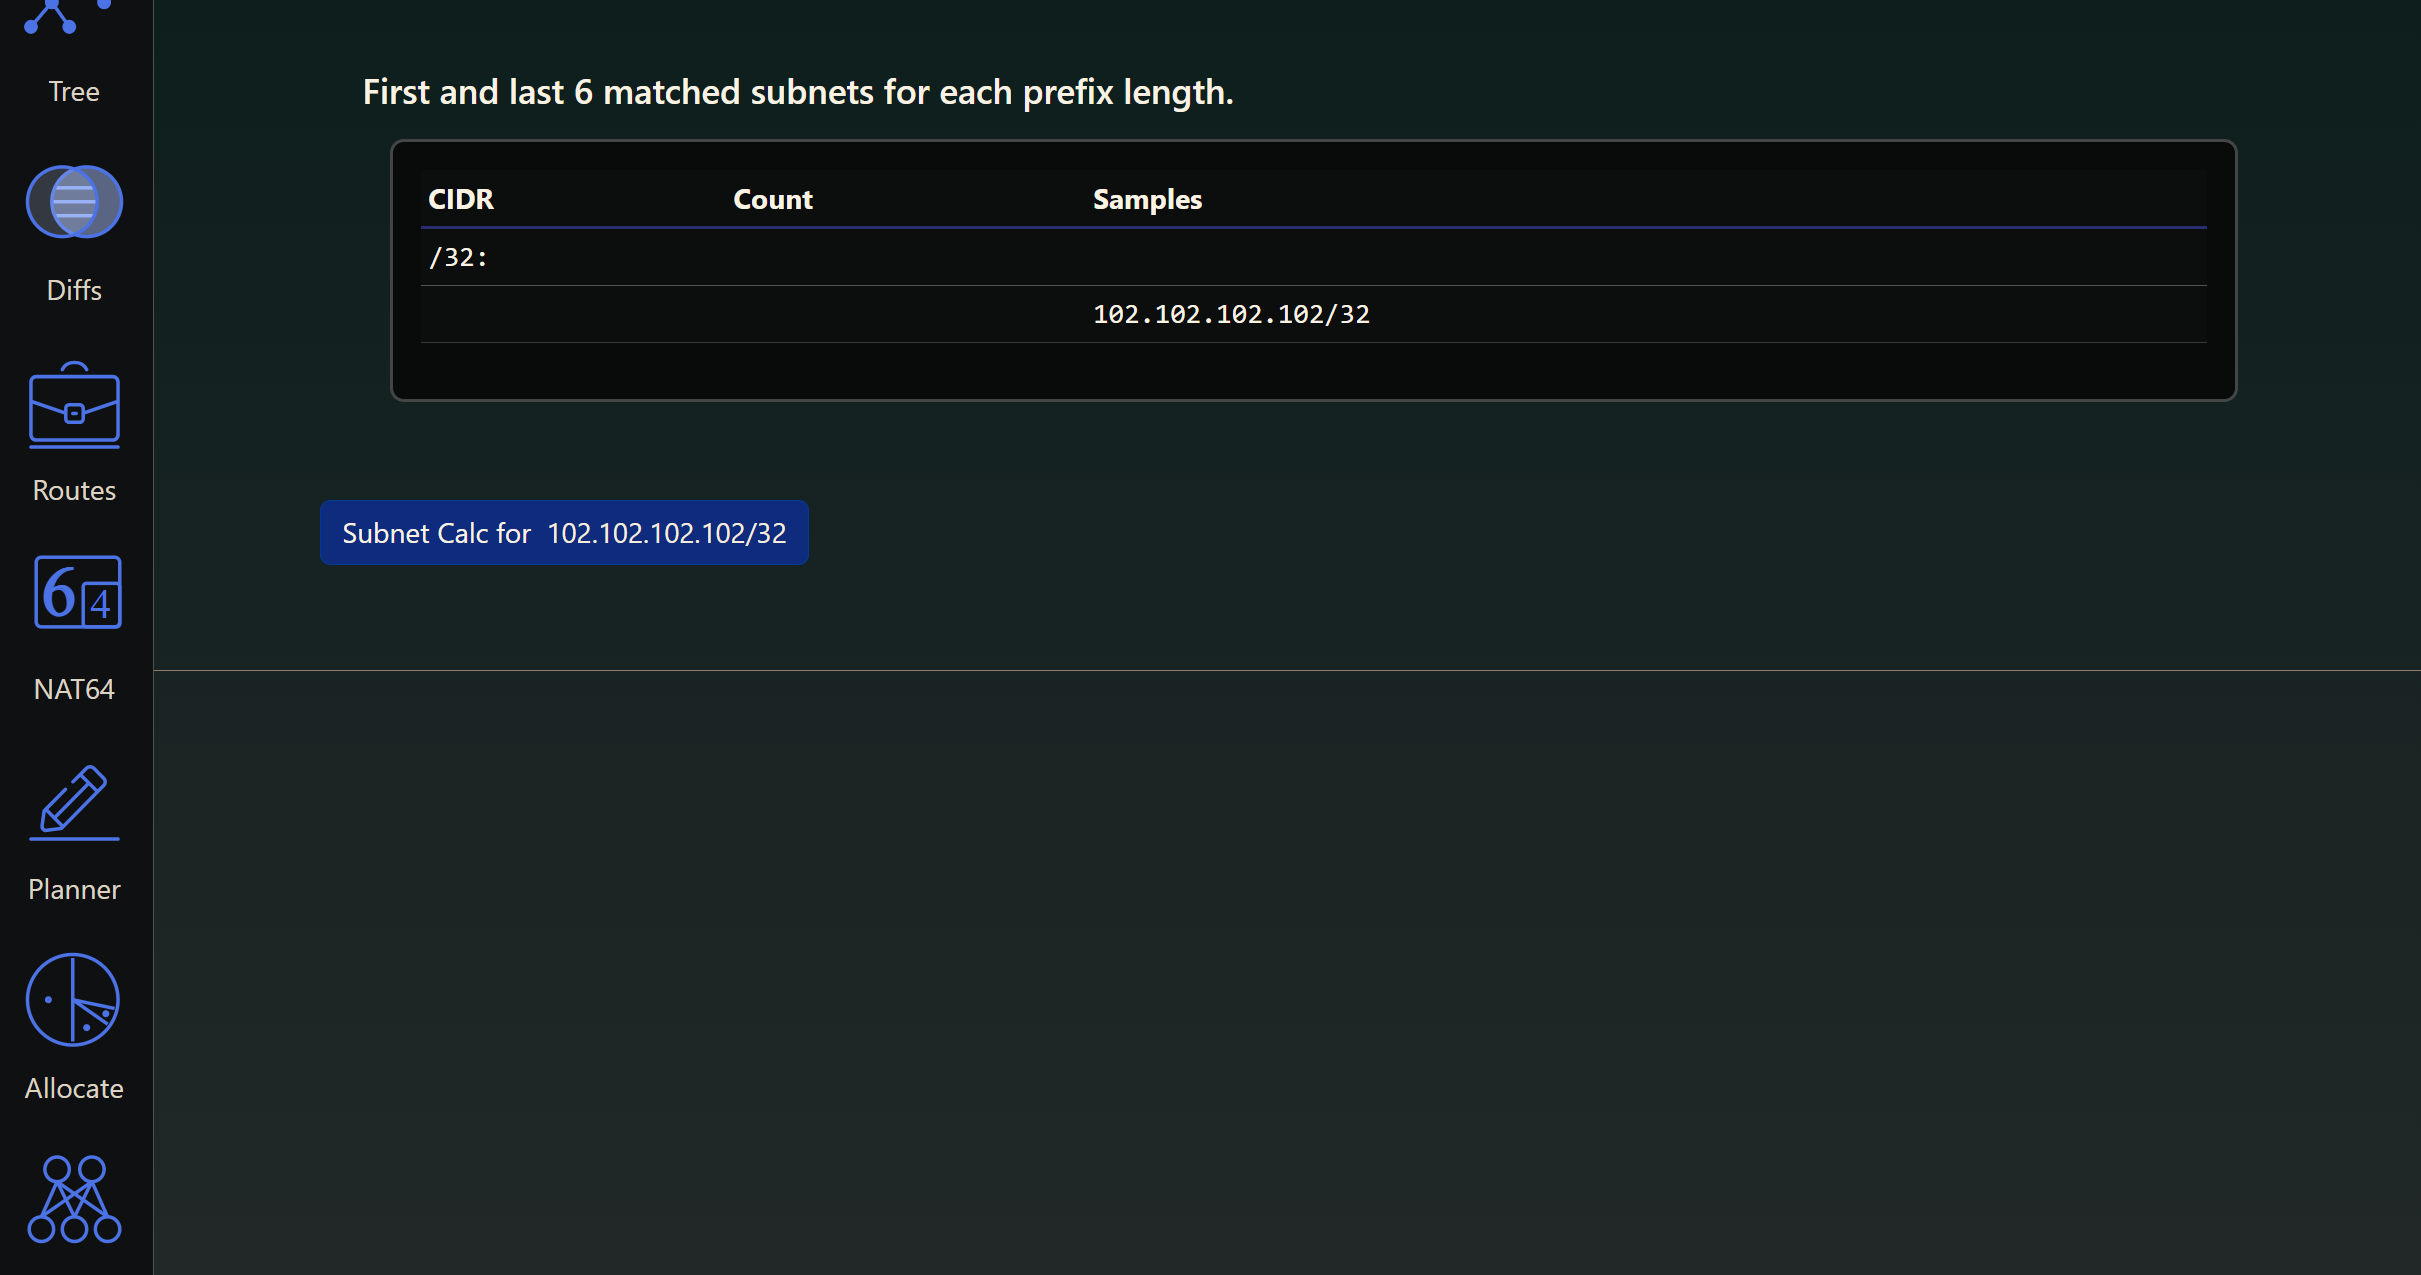Click the Samples column header
This screenshot has width=2421, height=1275.
[1147, 200]
